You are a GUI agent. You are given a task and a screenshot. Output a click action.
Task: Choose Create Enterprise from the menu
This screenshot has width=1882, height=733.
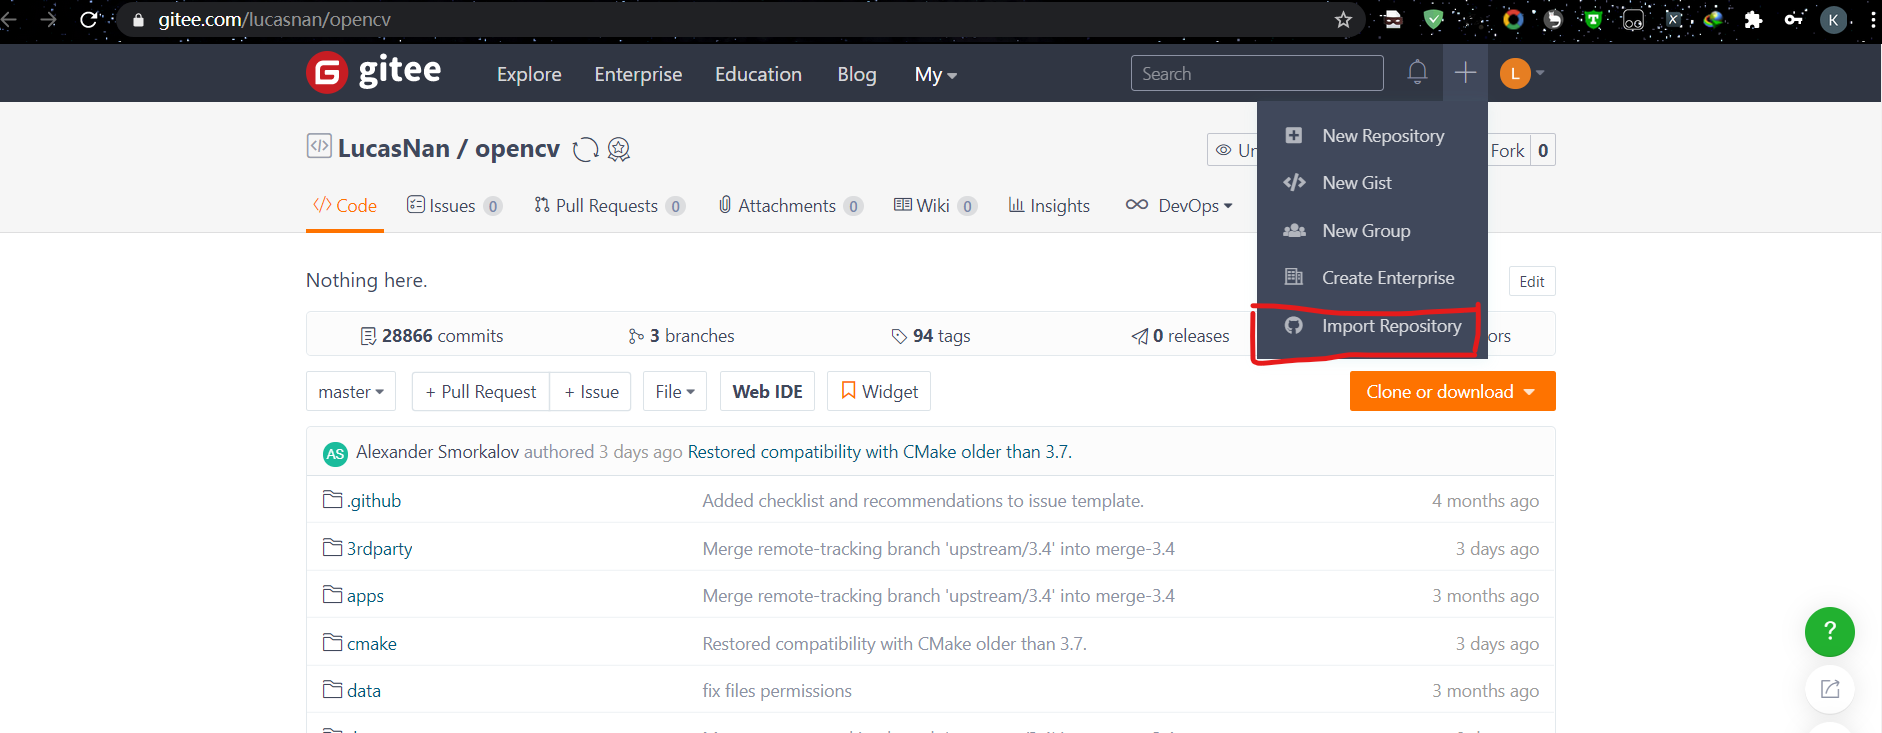pos(1372,278)
